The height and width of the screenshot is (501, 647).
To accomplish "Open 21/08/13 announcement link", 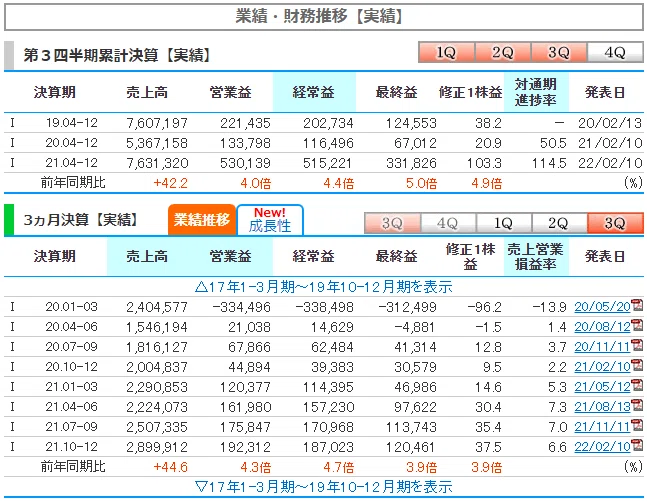I will [x=602, y=407].
